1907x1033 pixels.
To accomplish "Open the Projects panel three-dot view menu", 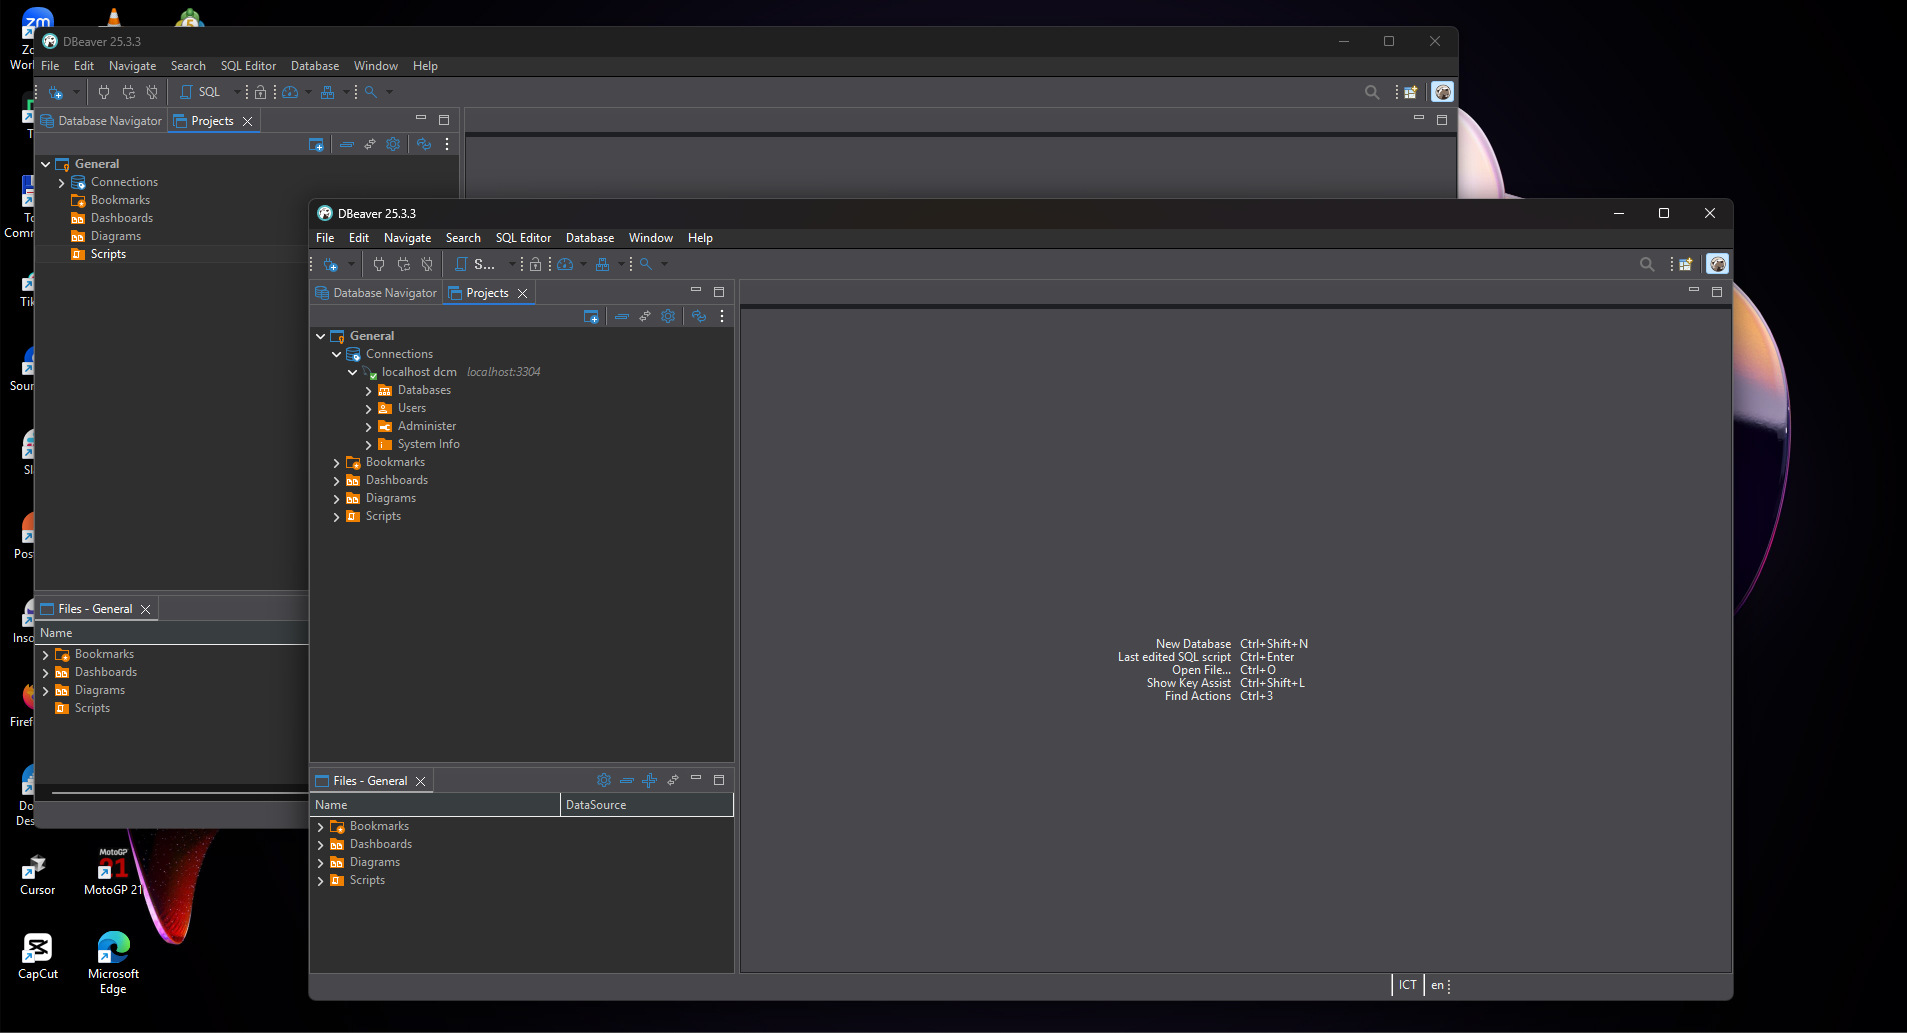I will point(722,317).
